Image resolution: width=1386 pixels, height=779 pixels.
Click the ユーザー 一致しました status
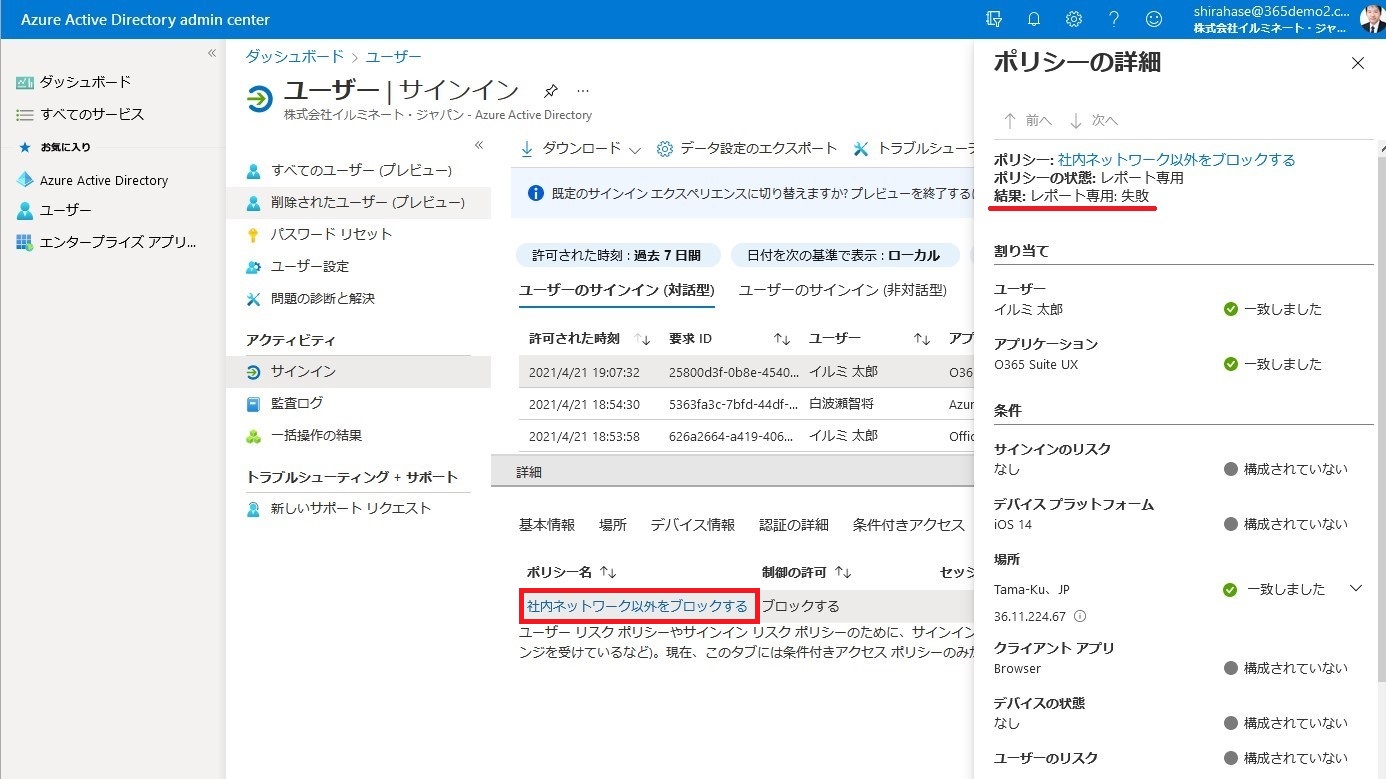click(1272, 309)
